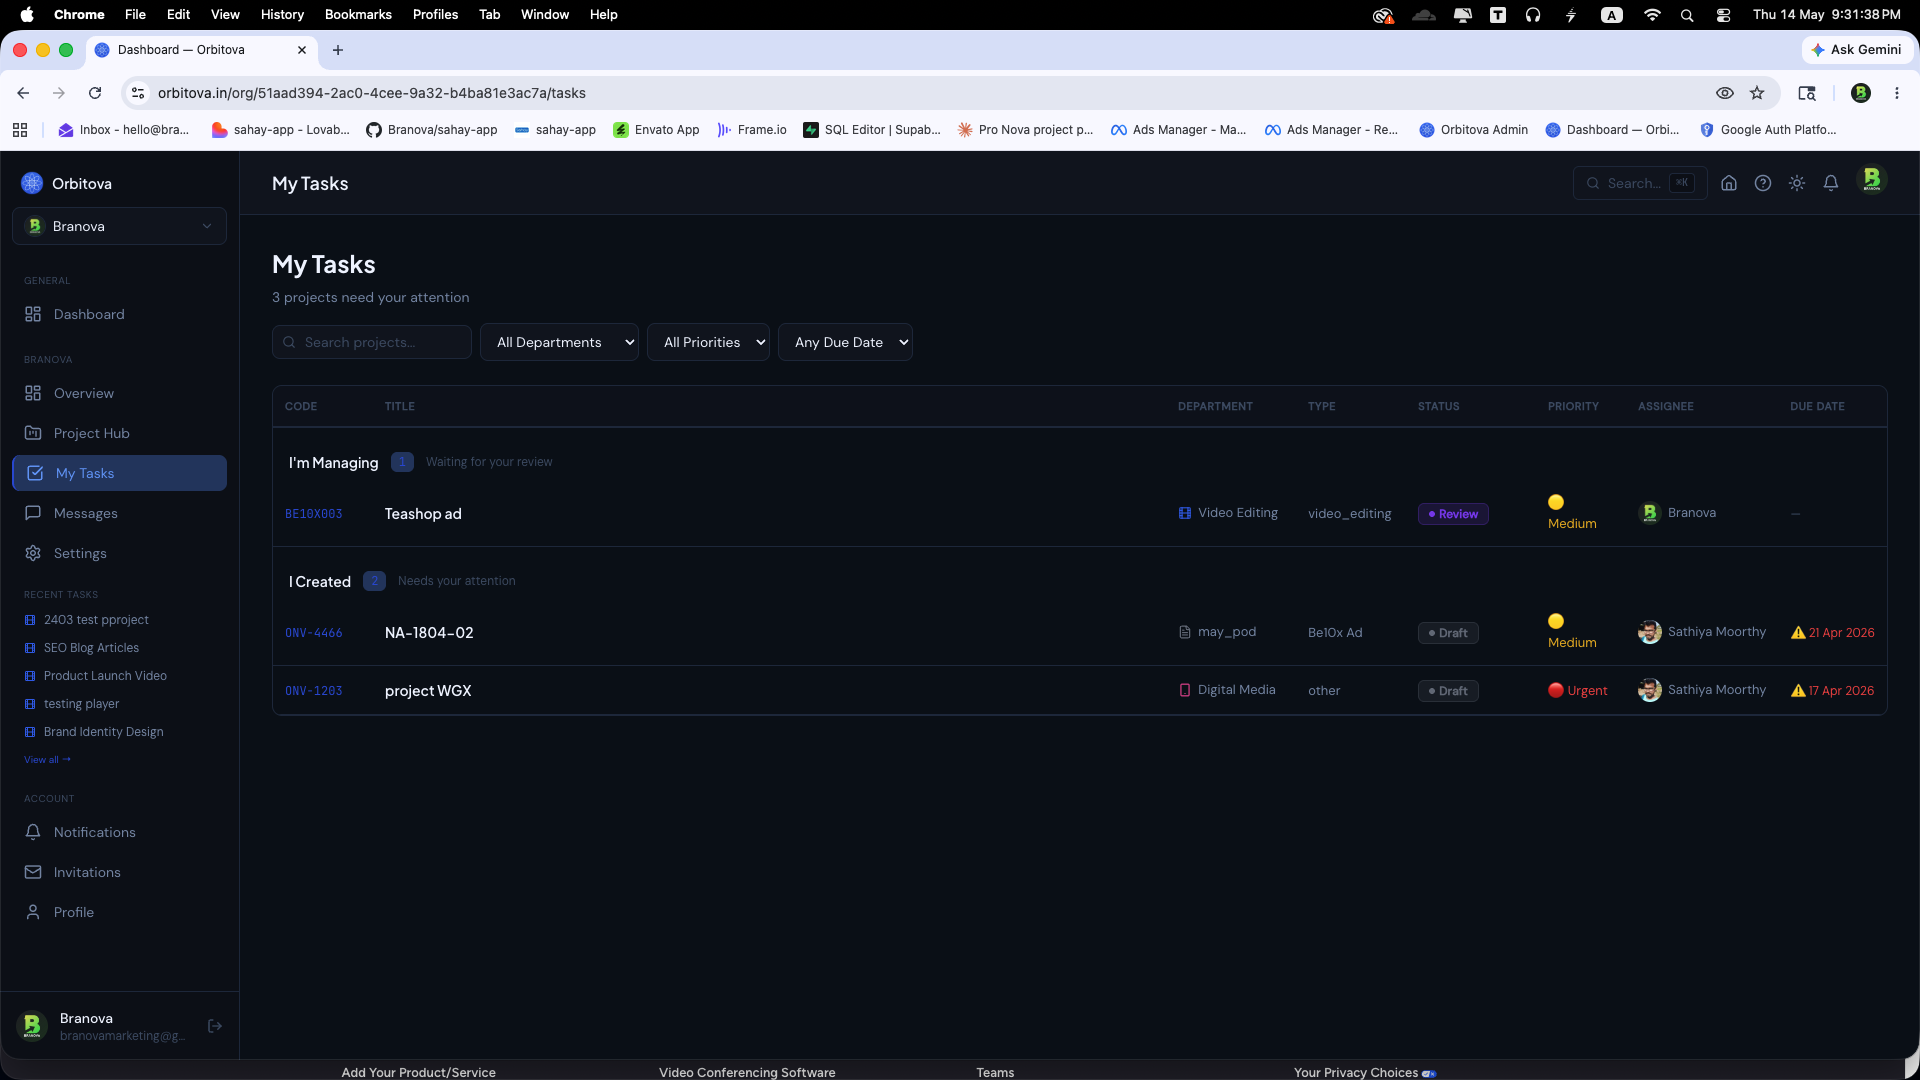The image size is (1920, 1080).
Task: Open Dashboard in sidebar
Action: (119, 314)
